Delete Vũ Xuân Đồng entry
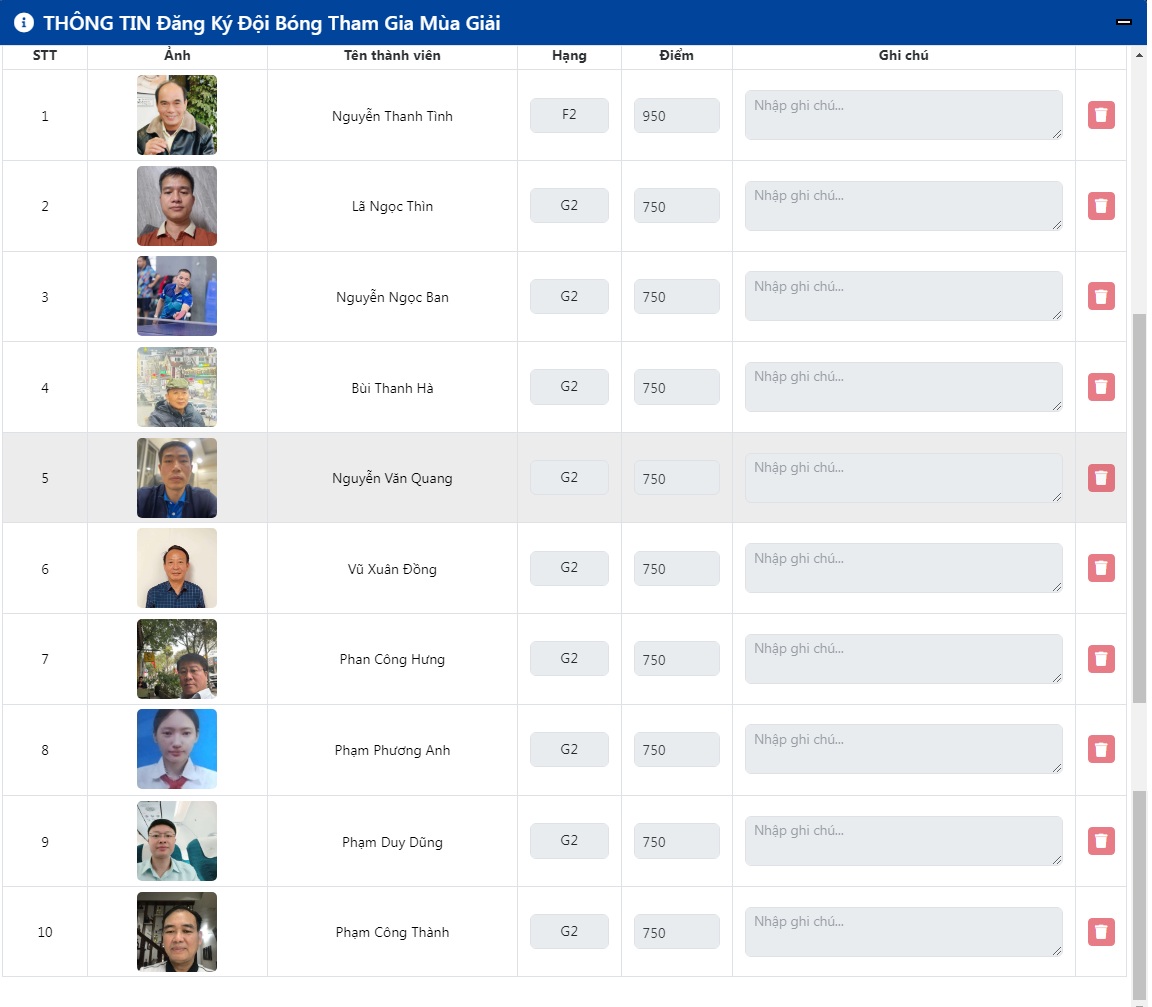 pyautogui.click(x=1101, y=568)
